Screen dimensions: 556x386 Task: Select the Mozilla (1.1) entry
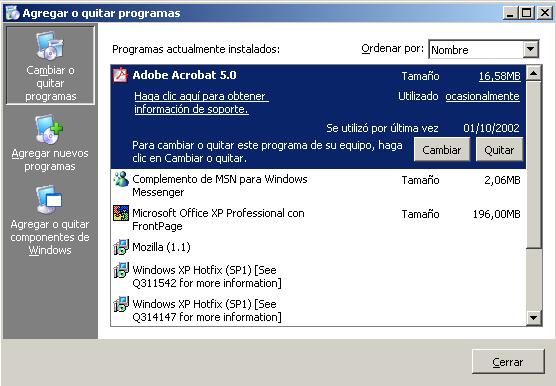[318, 247]
